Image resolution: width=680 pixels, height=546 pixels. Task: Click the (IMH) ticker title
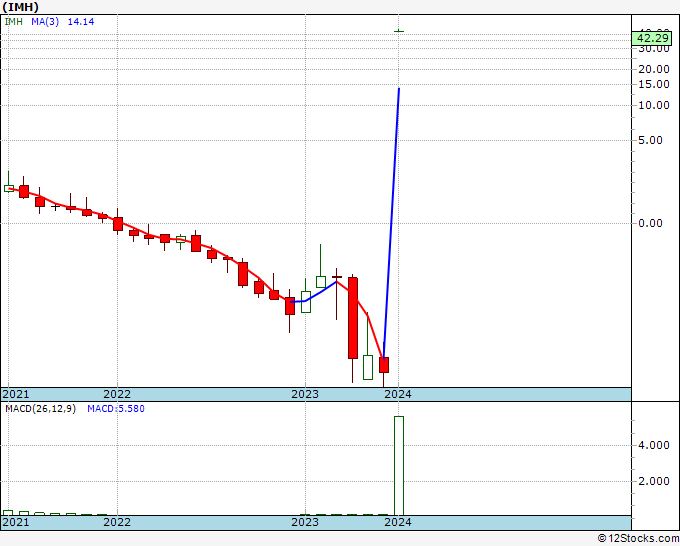click(20, 7)
